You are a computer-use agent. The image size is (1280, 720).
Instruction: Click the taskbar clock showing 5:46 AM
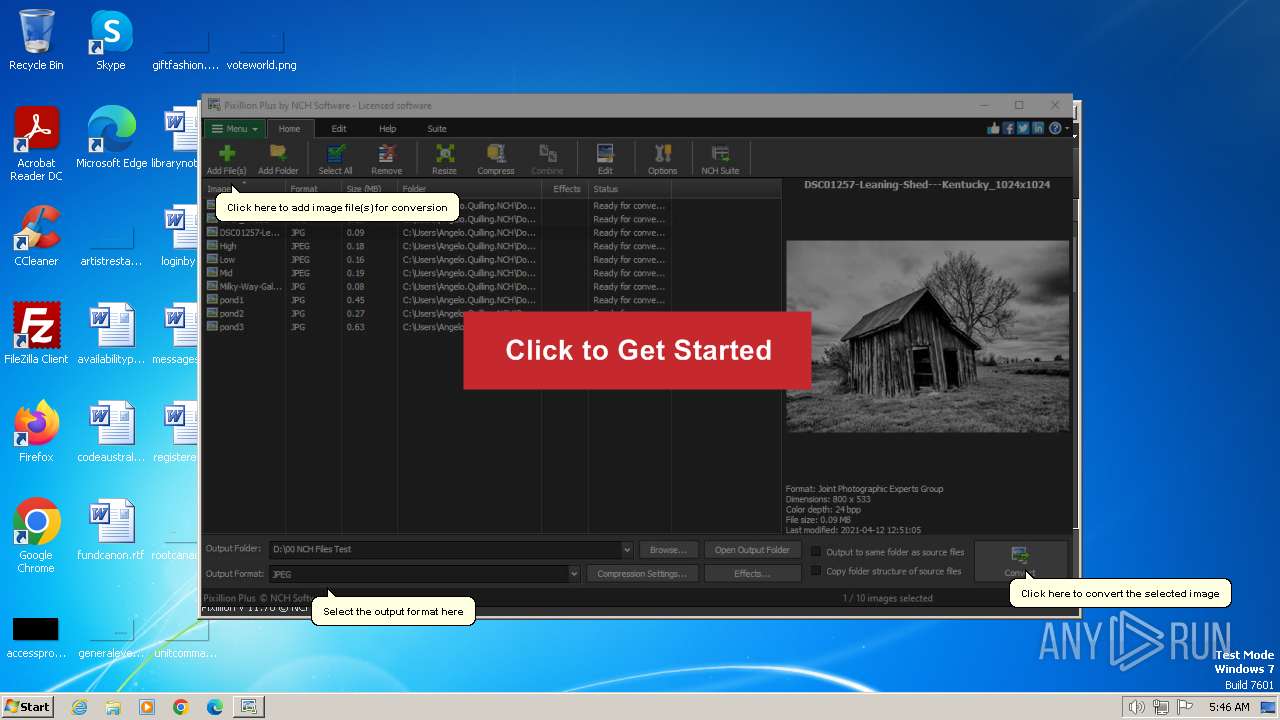pos(1228,707)
